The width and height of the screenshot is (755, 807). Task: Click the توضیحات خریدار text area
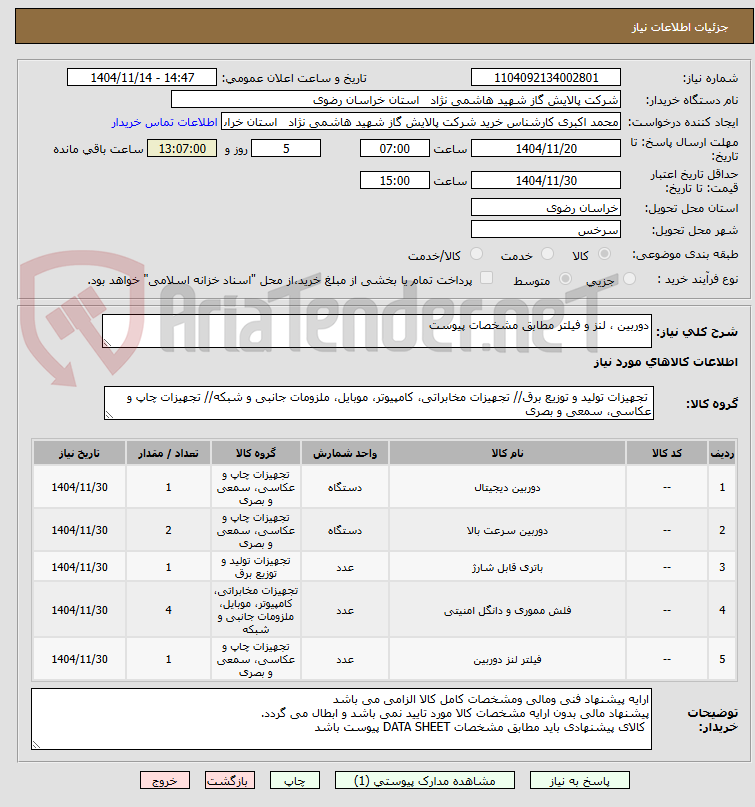(x=341, y=719)
